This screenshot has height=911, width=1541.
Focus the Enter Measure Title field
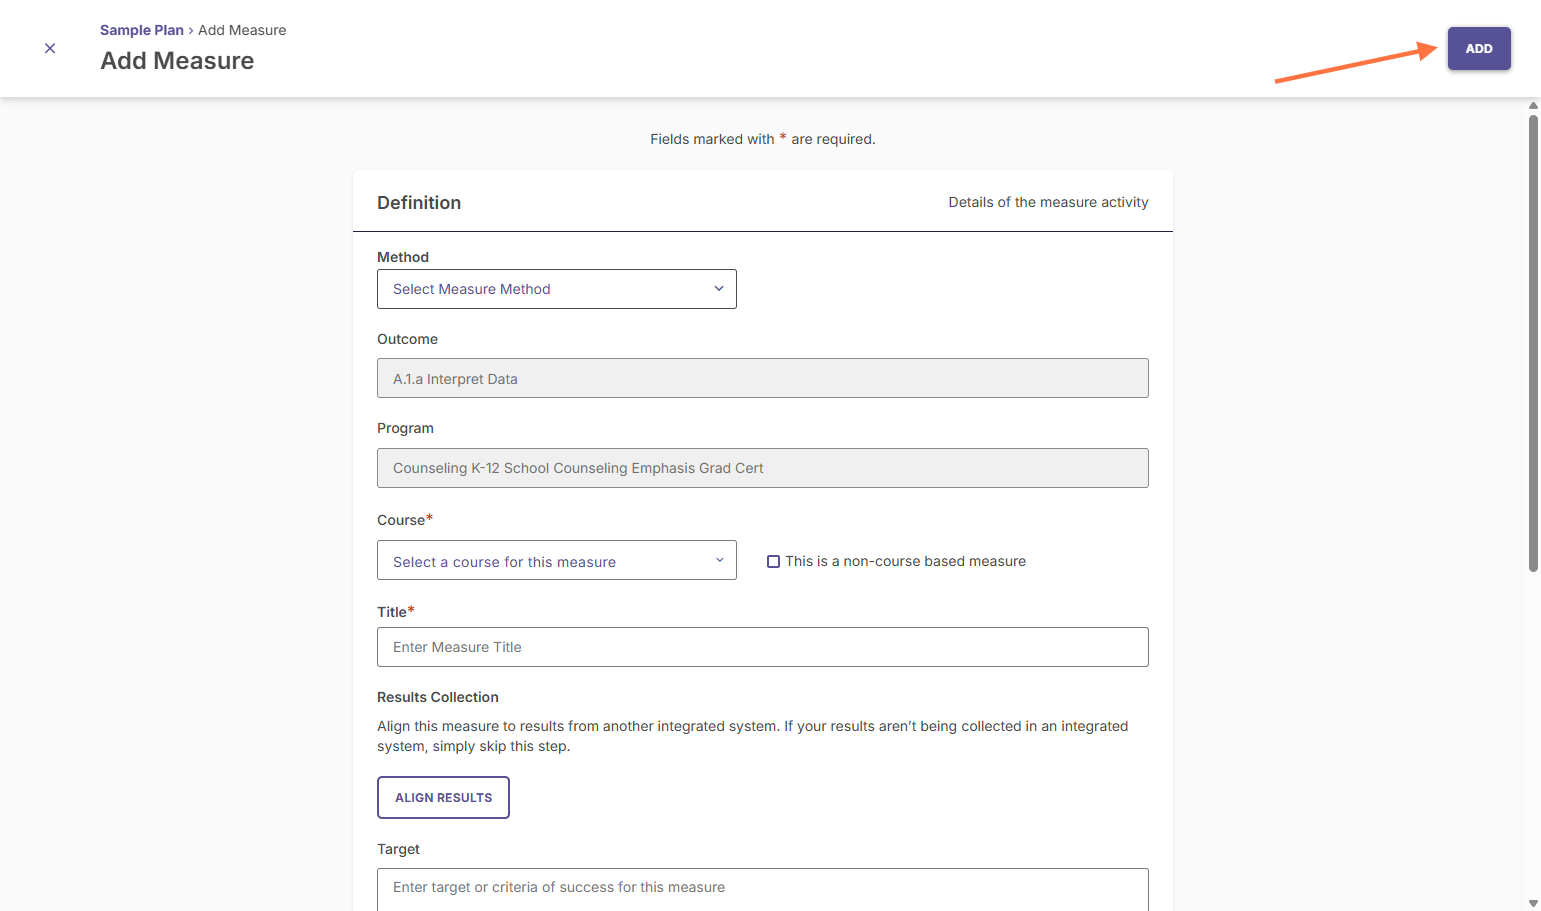click(x=763, y=647)
